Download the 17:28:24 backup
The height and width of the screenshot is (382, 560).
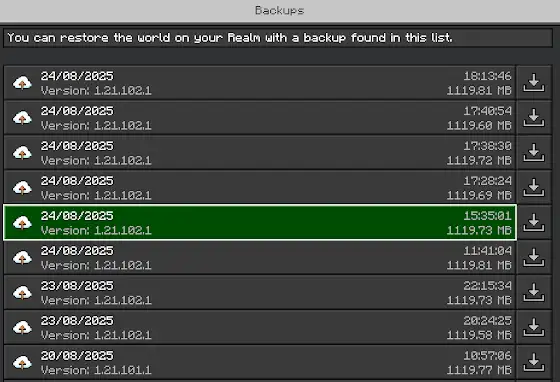tap(534, 187)
